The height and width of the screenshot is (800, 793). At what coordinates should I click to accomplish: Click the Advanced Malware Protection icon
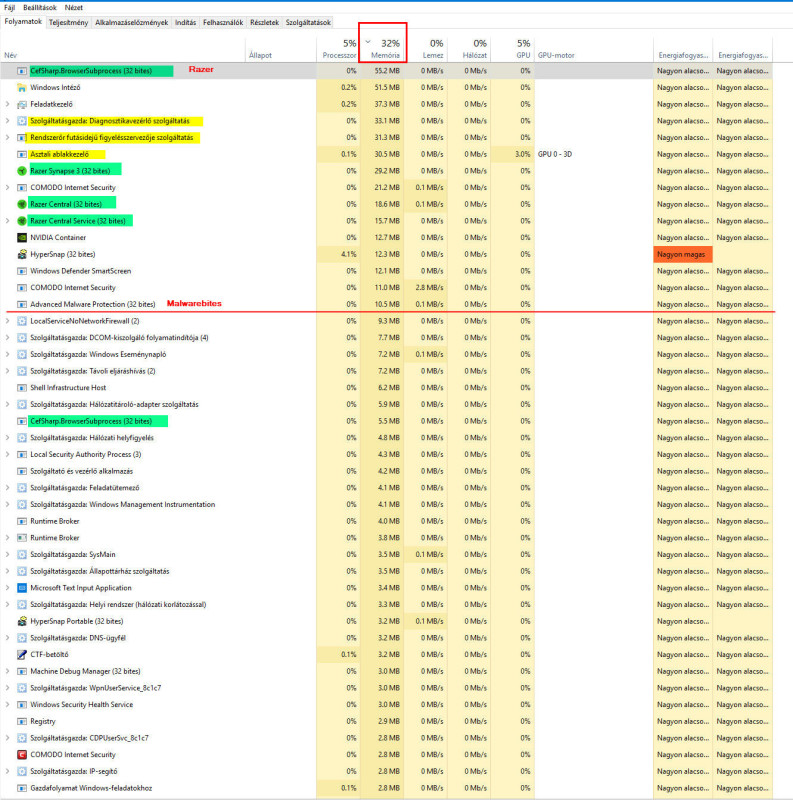(21, 304)
